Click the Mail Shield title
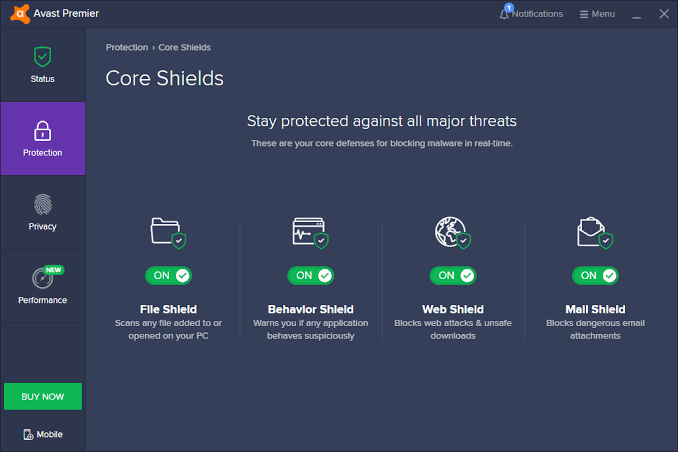 (595, 309)
